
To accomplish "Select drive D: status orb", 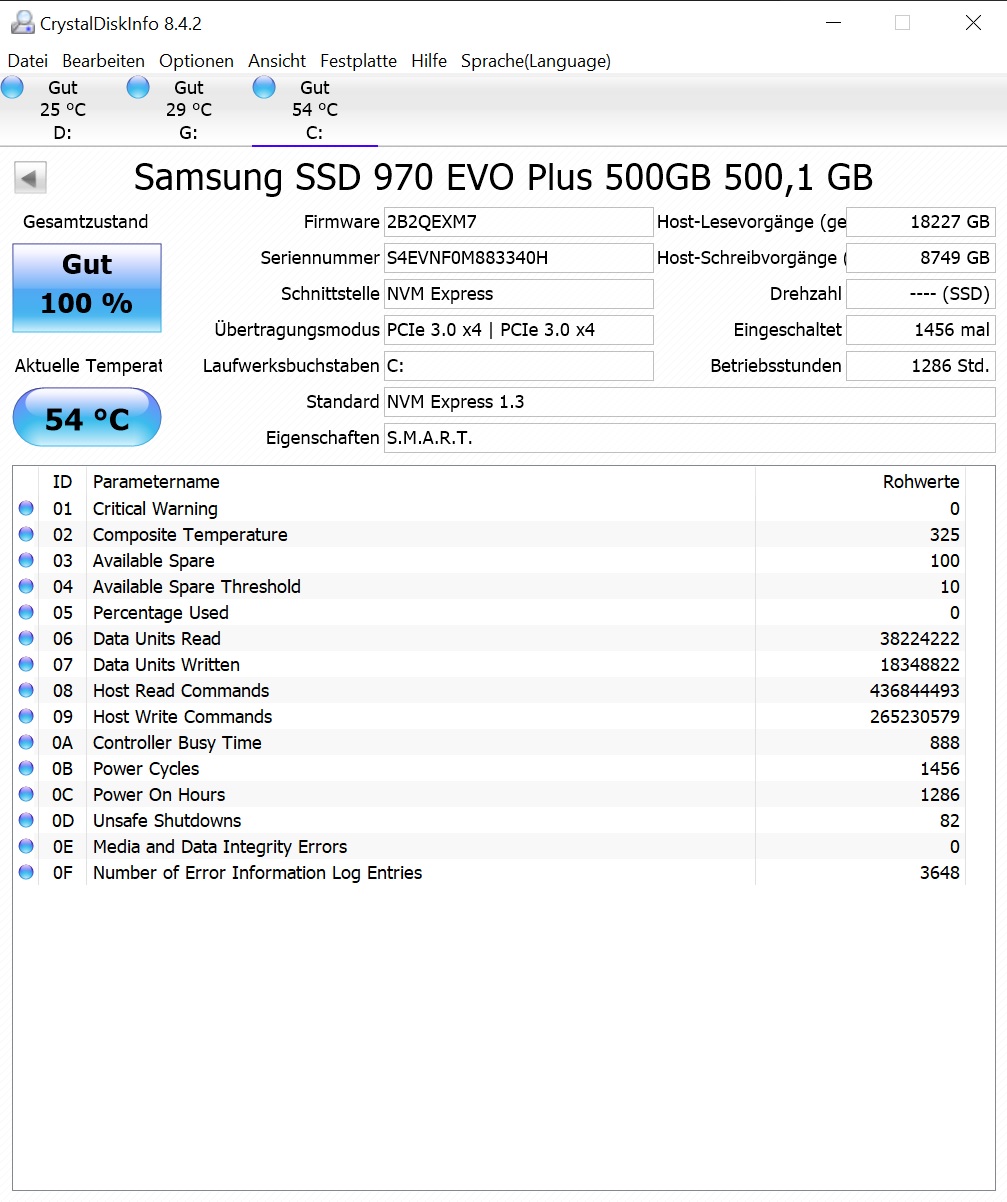I will point(12,88).
